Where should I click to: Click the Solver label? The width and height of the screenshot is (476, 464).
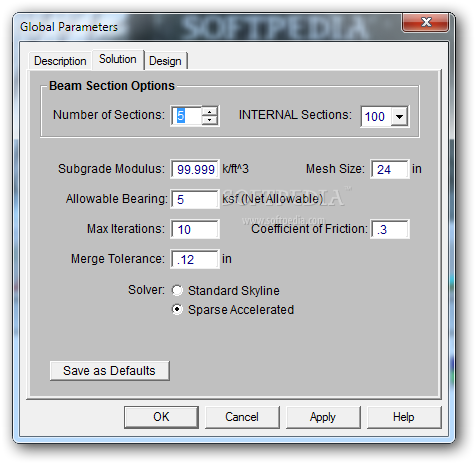pyautogui.click(x=146, y=290)
